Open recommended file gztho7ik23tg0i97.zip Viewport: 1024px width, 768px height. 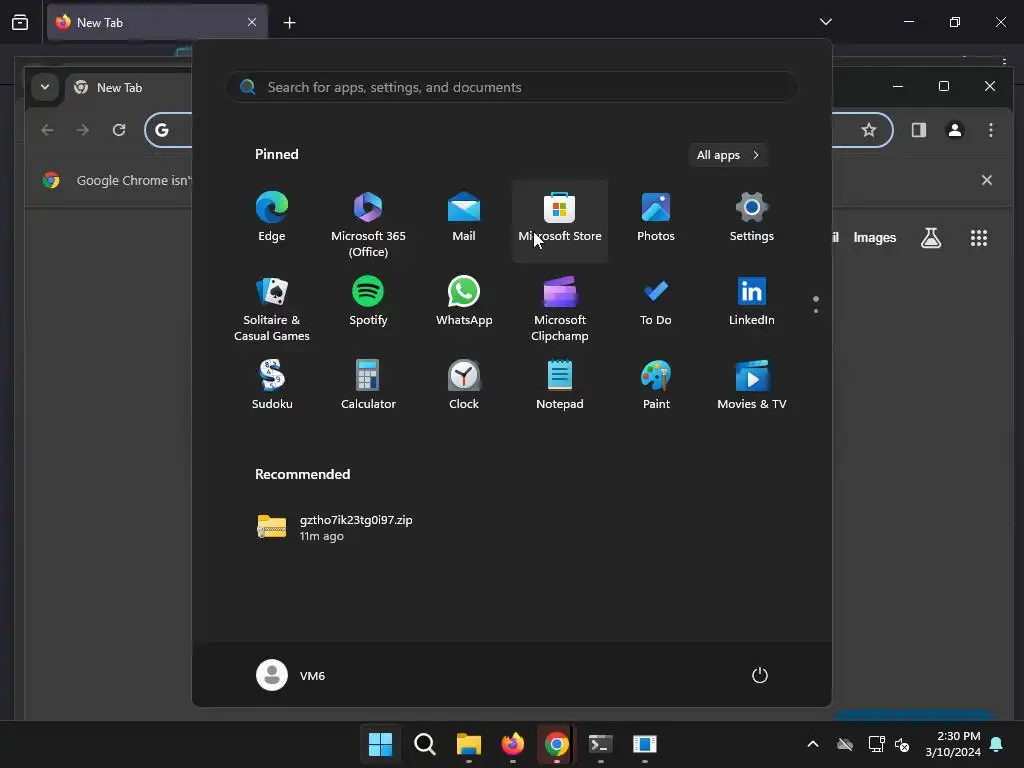(335, 527)
